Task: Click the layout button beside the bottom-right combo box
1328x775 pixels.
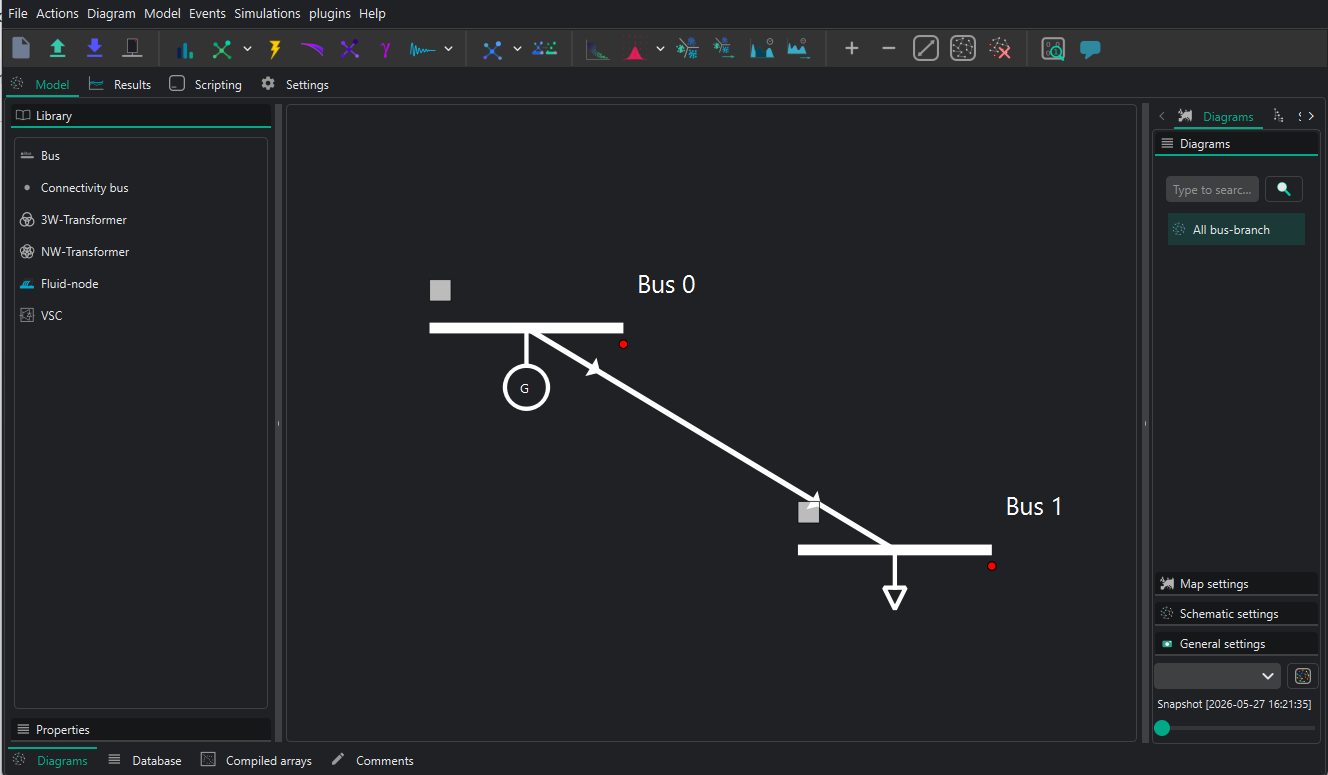Action: 1303,676
